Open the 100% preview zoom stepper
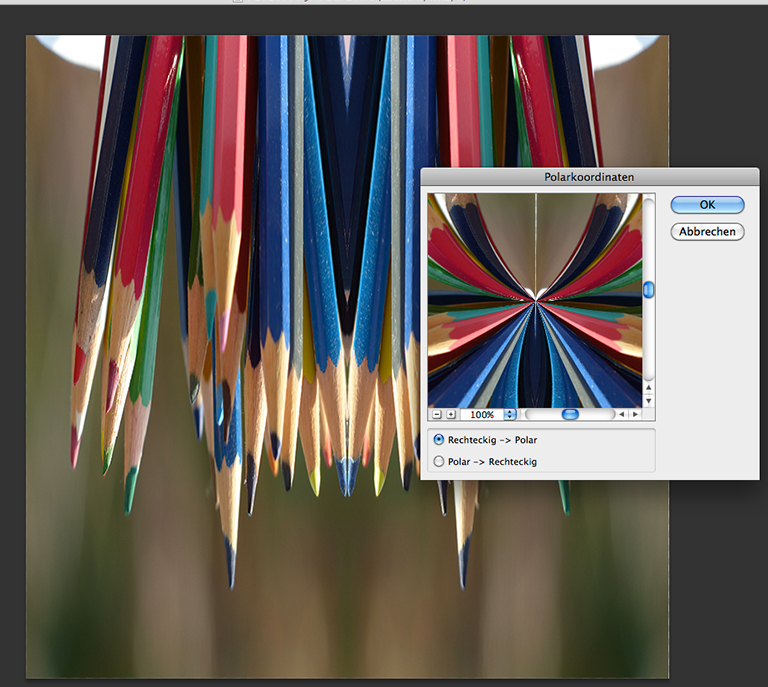Image resolution: width=768 pixels, height=687 pixels. click(x=510, y=414)
